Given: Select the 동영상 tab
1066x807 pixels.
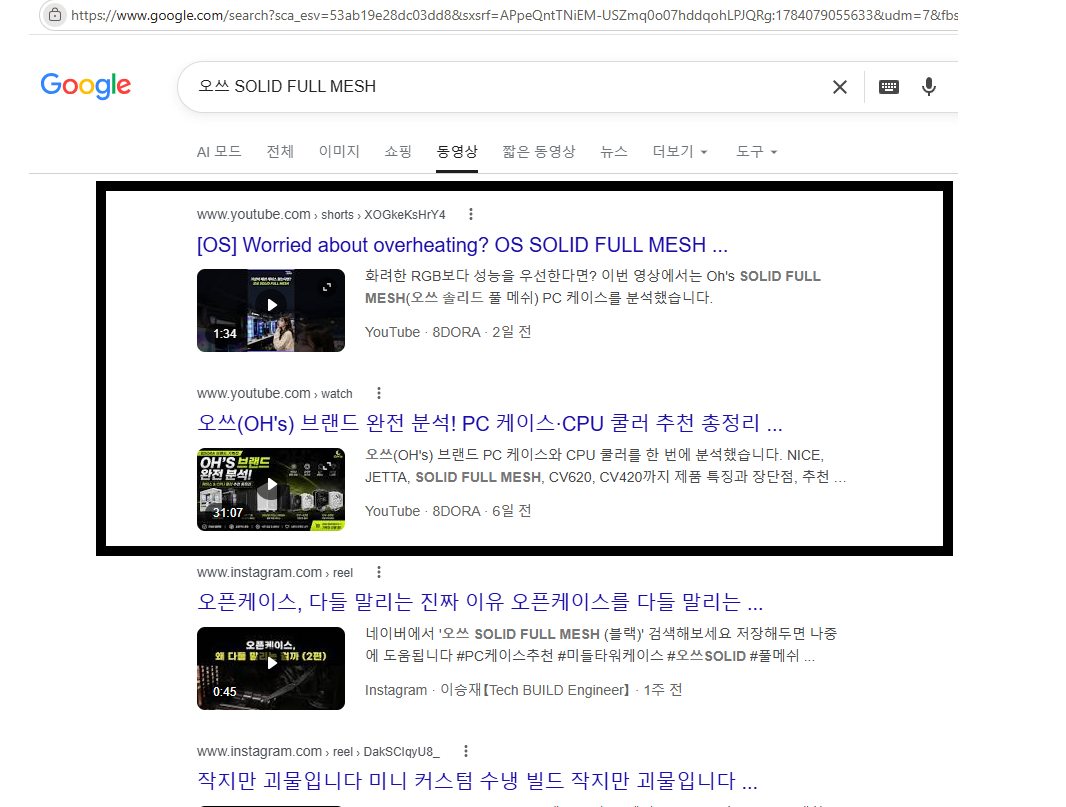Looking at the screenshot, I should click(x=457, y=152).
